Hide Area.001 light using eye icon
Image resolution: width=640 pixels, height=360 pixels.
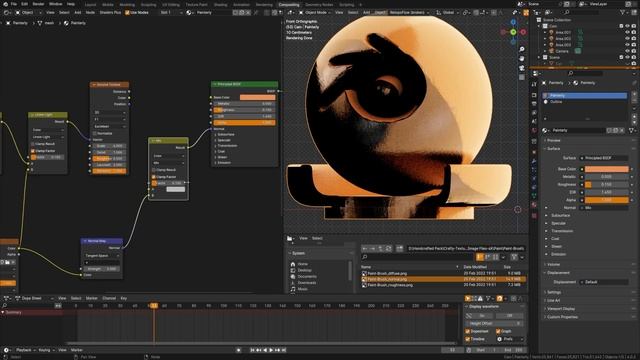pyautogui.click(x=627, y=32)
